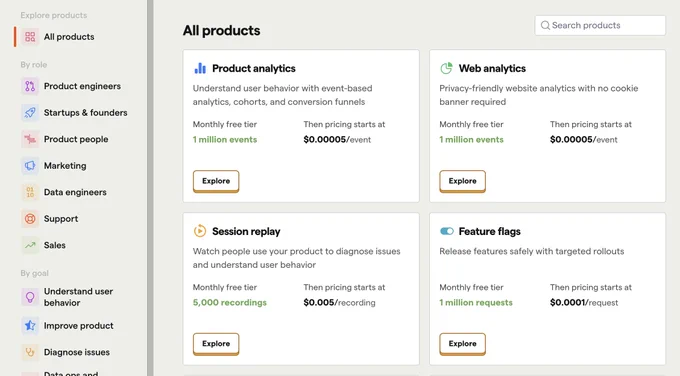Click the 'By goal' section label
Screen dimensions: 680x376
click(35, 273)
